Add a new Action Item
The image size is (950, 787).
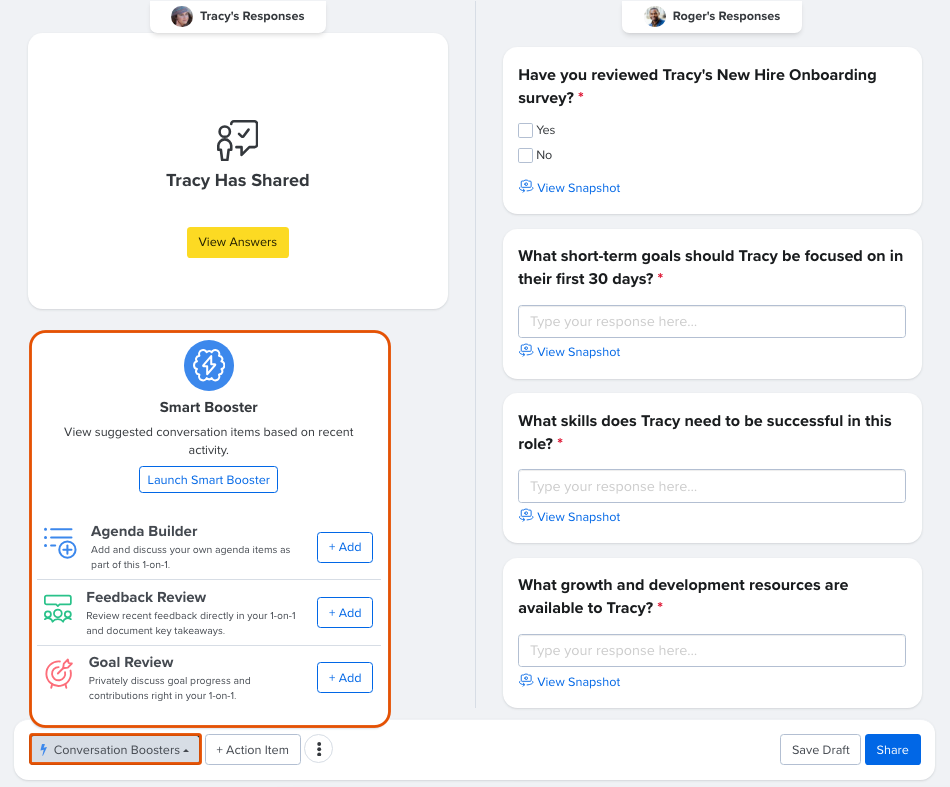click(253, 750)
